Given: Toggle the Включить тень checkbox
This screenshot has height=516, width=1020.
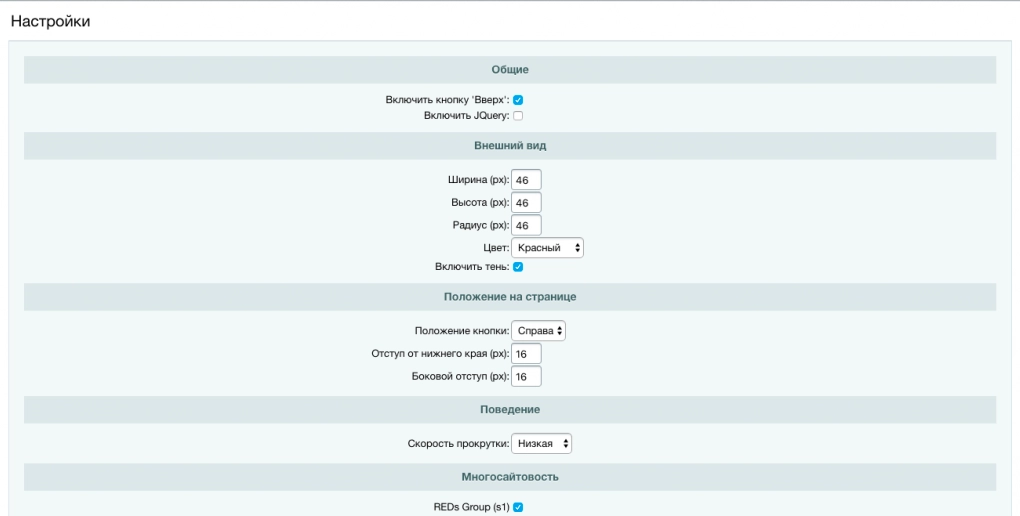Looking at the screenshot, I should [x=518, y=267].
